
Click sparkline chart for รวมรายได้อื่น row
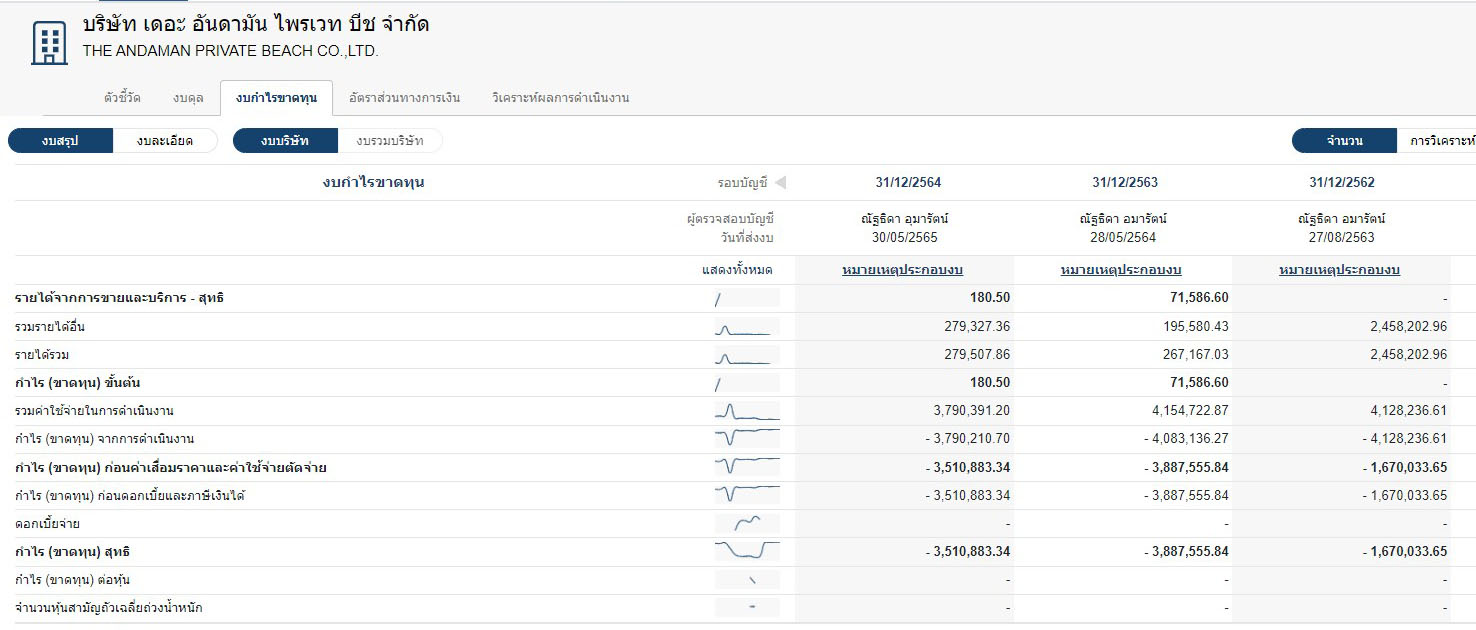click(x=747, y=327)
